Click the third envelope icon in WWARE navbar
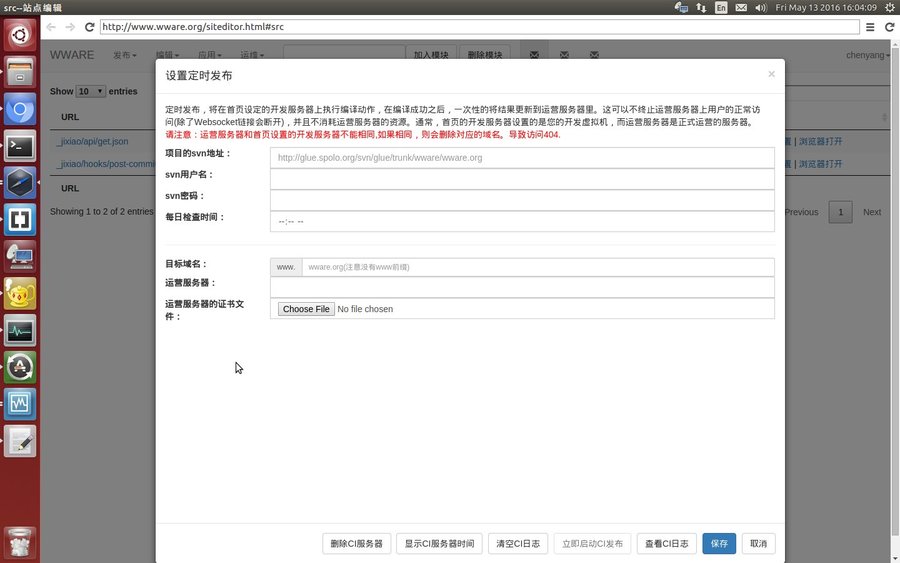Image resolution: width=900 pixels, height=563 pixels. [x=594, y=55]
